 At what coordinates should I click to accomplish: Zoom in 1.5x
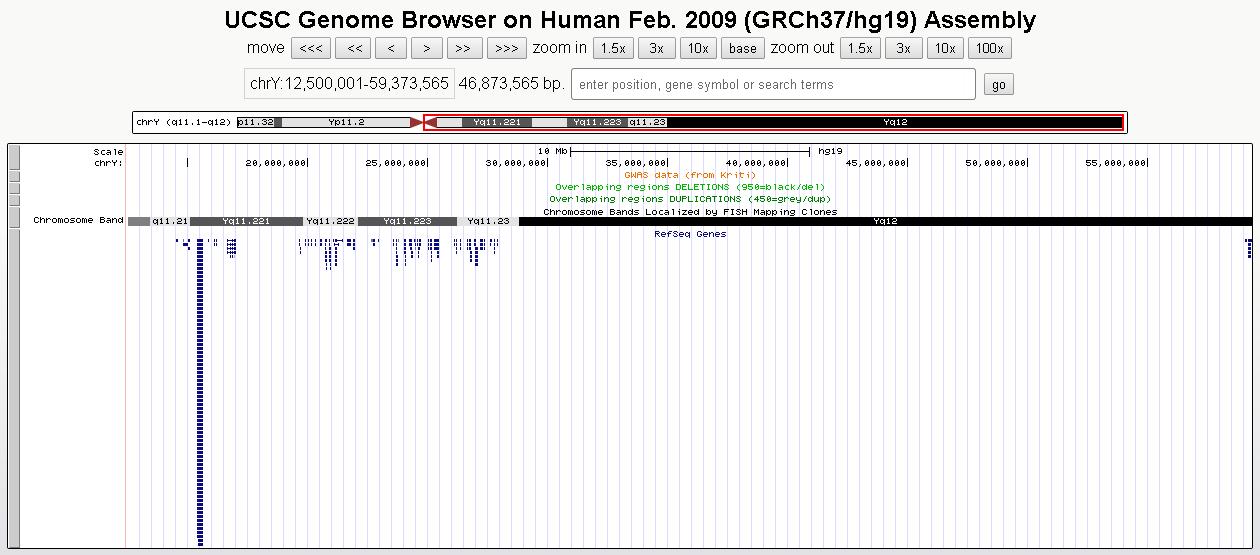click(x=613, y=48)
